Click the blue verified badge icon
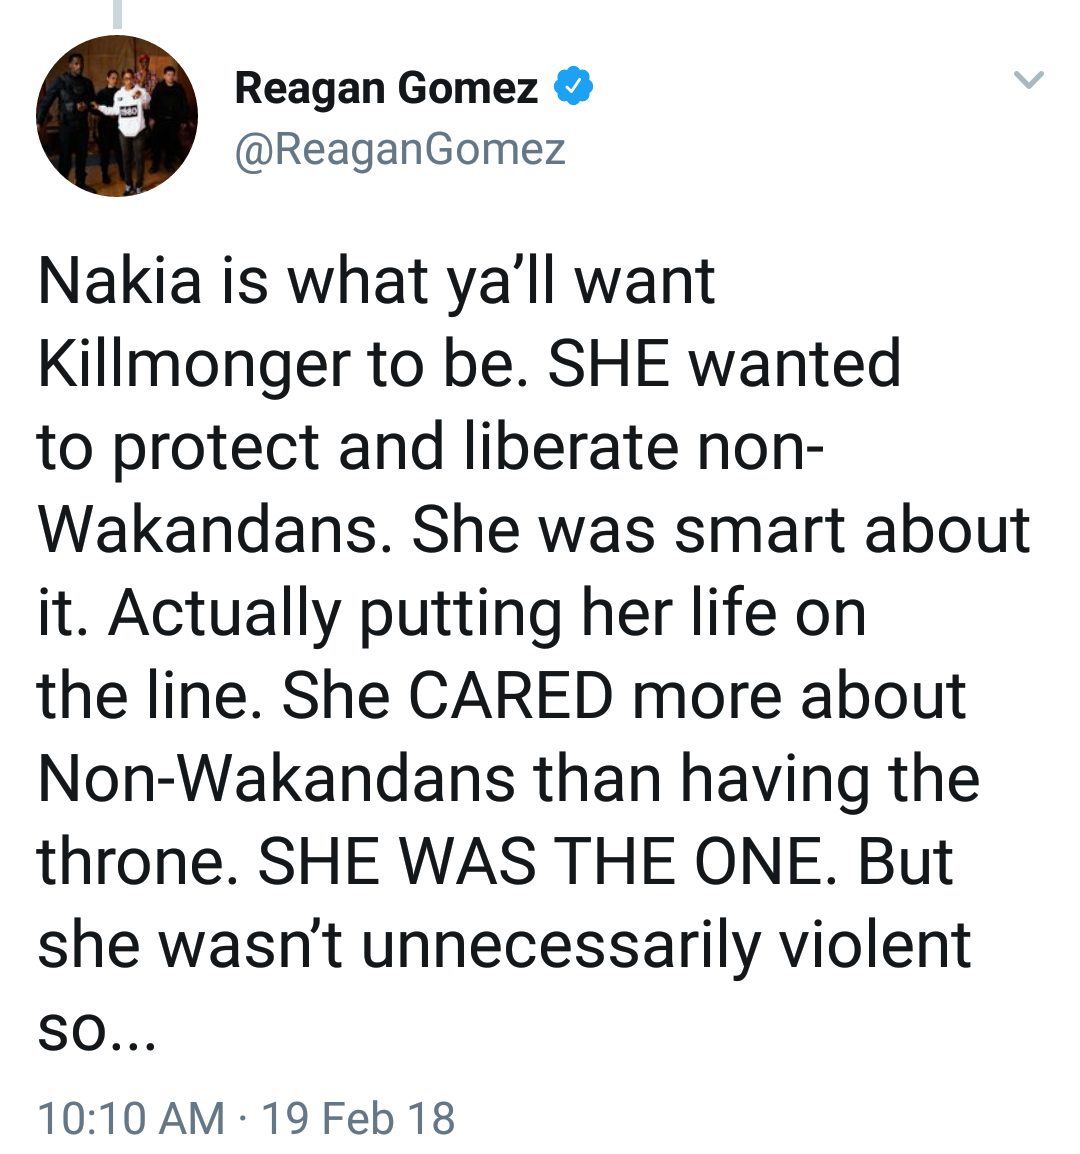This screenshot has width=1080, height=1154. pyautogui.click(x=574, y=87)
